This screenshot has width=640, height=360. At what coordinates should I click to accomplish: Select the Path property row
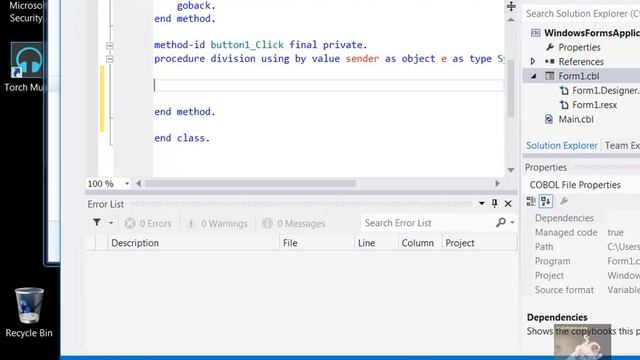(582, 247)
